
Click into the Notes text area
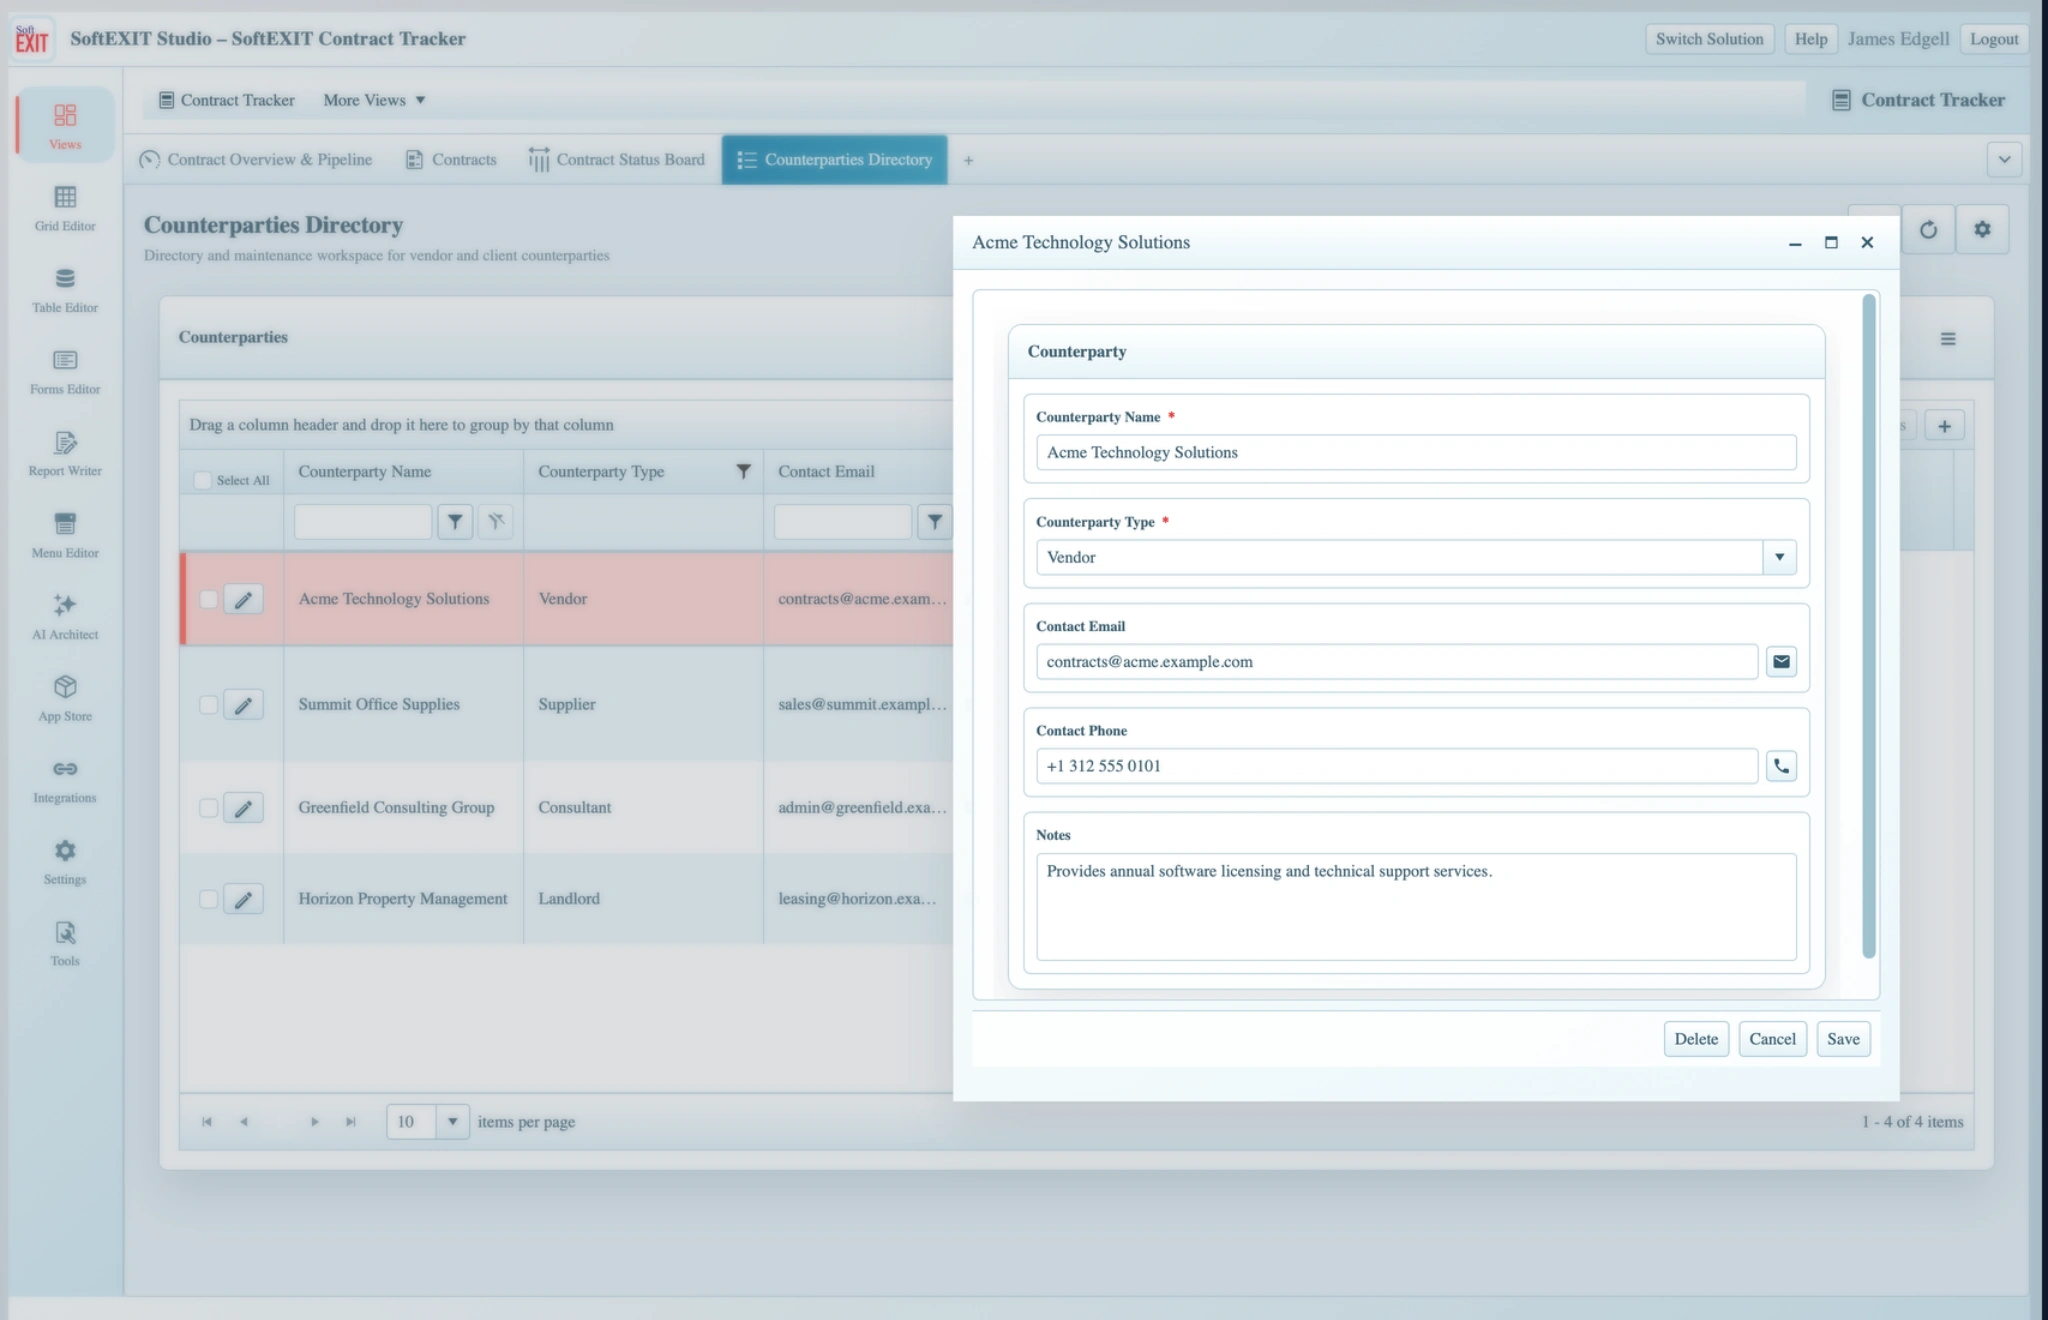[x=1416, y=907]
